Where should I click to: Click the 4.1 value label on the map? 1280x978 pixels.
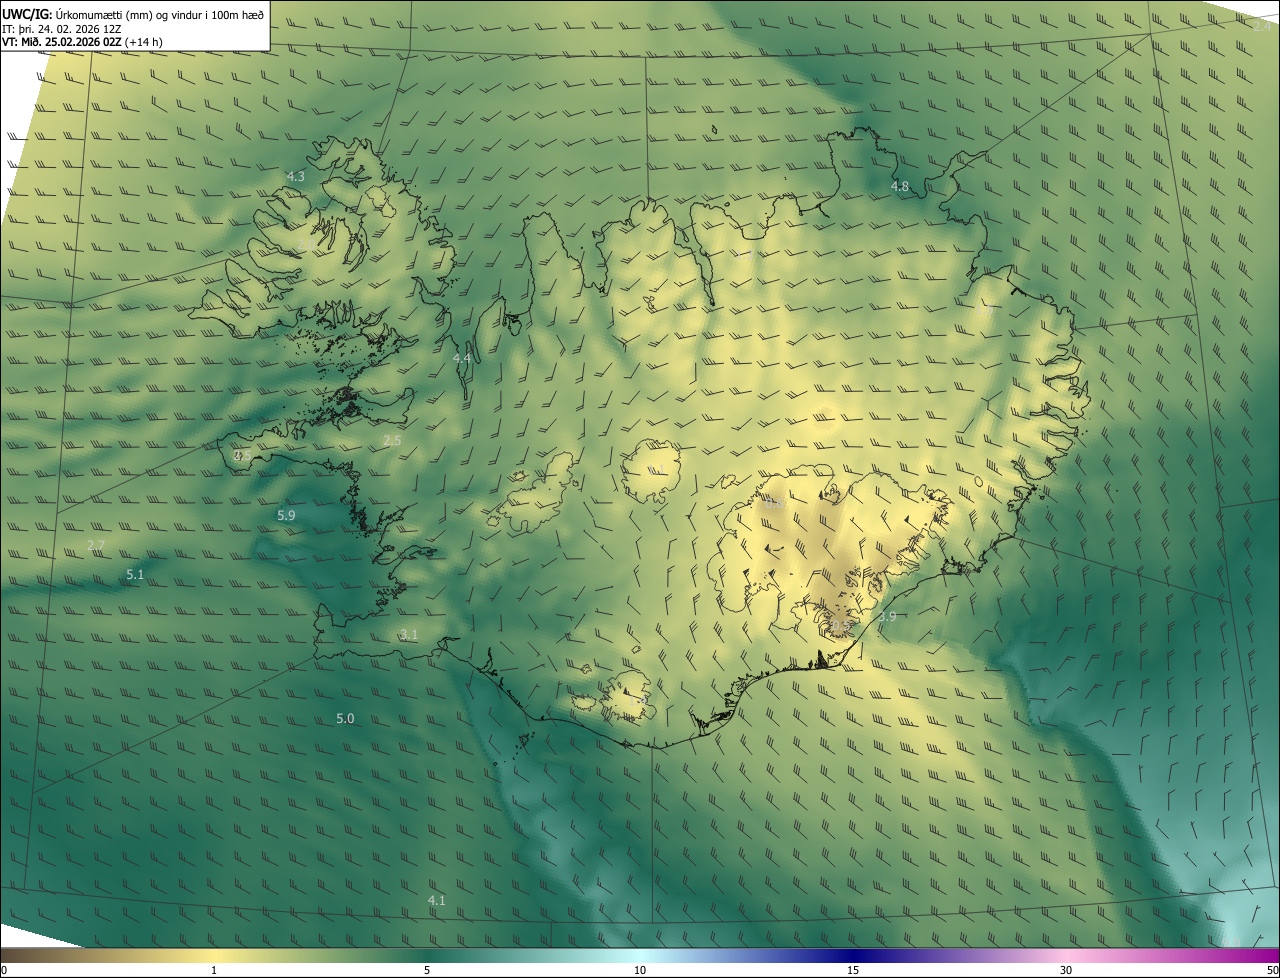click(436, 900)
